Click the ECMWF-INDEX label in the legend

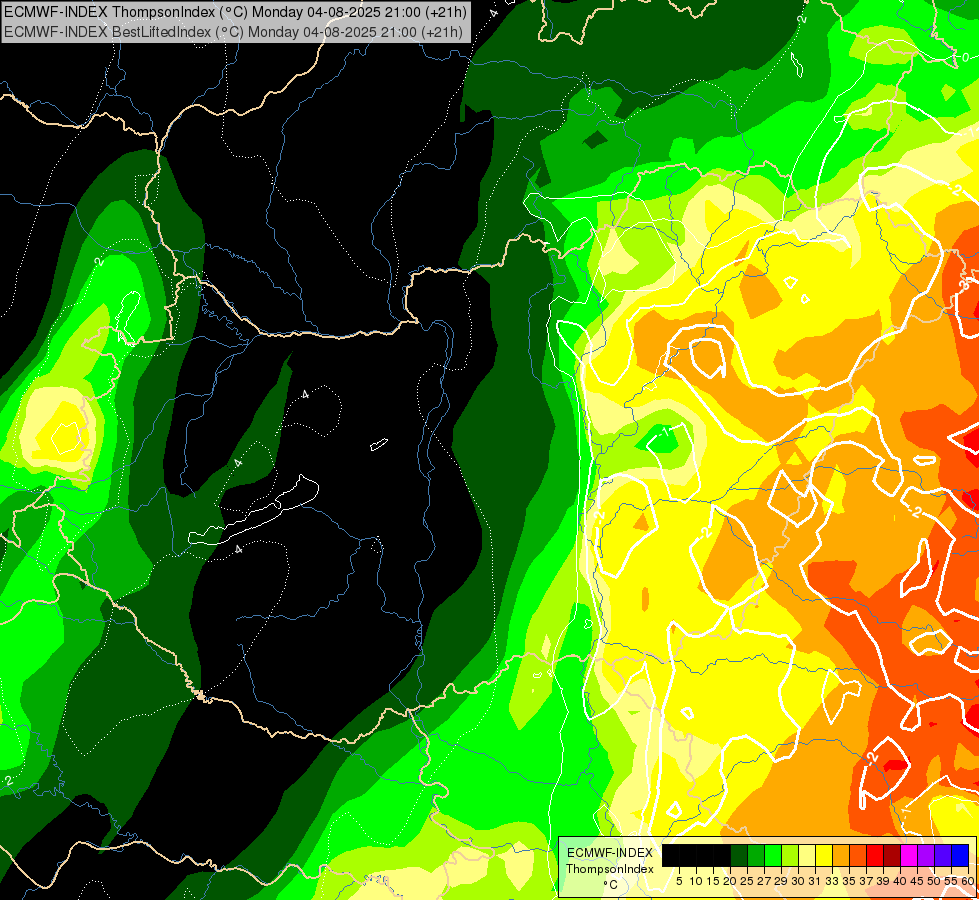[610, 853]
